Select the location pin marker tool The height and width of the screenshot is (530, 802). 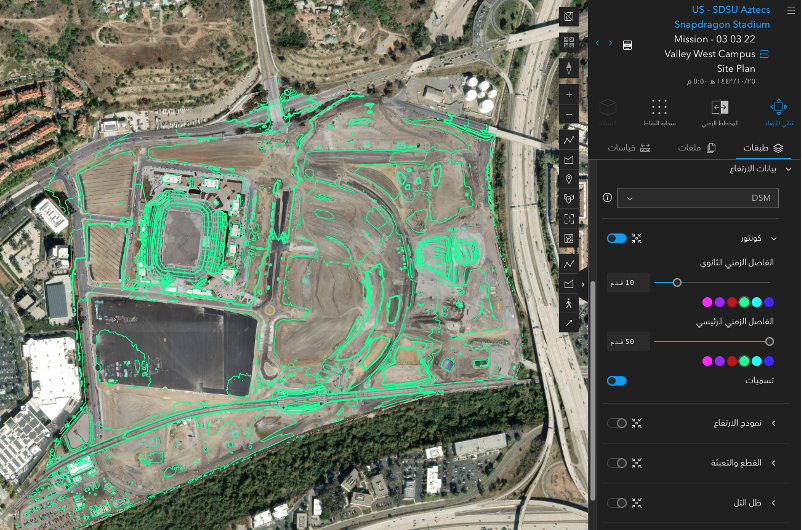pos(569,179)
